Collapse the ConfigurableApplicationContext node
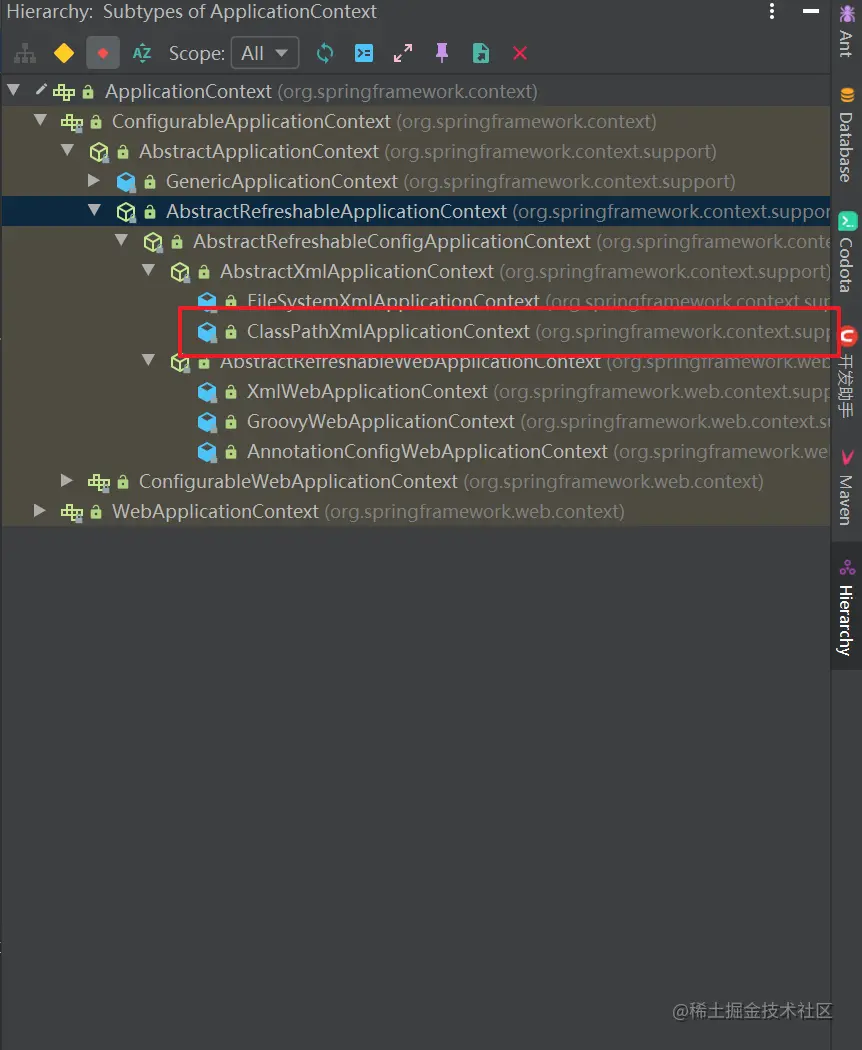862x1050 pixels. pos(40,121)
